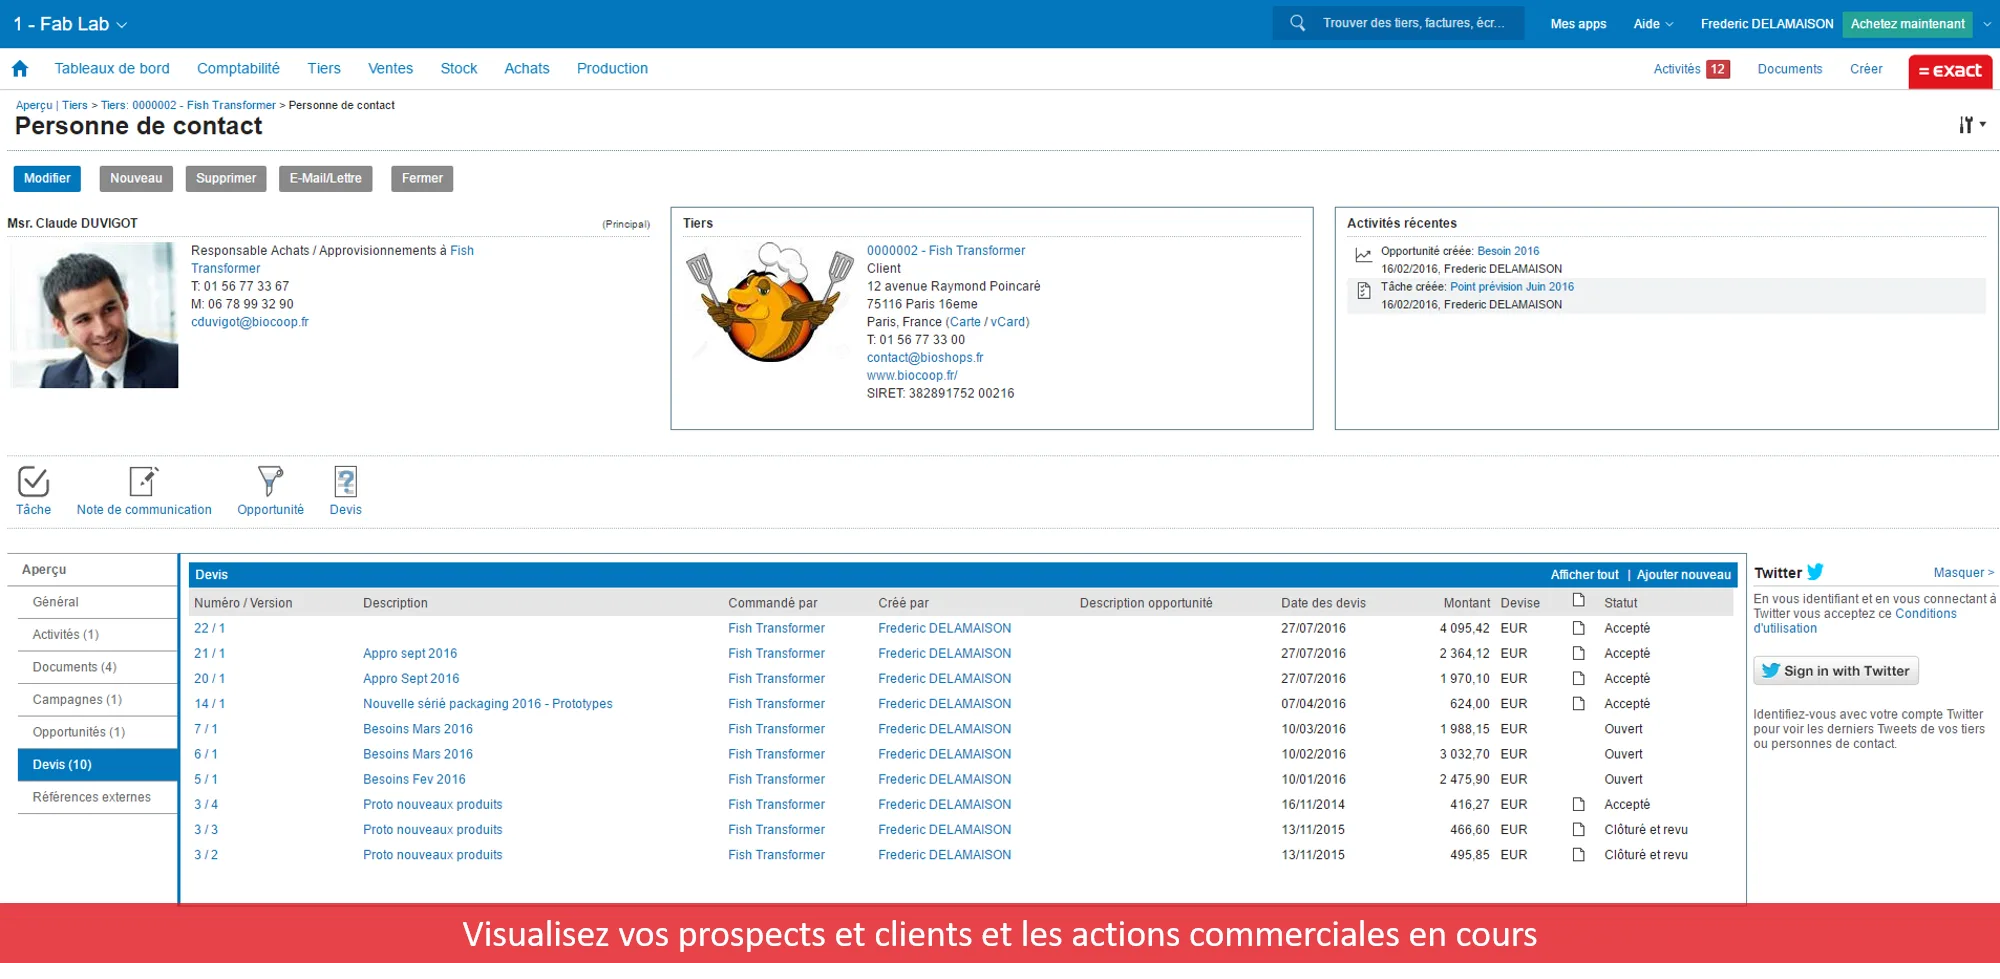The width and height of the screenshot is (2000, 979).
Task: Open the Tiers menu
Action: point(324,69)
